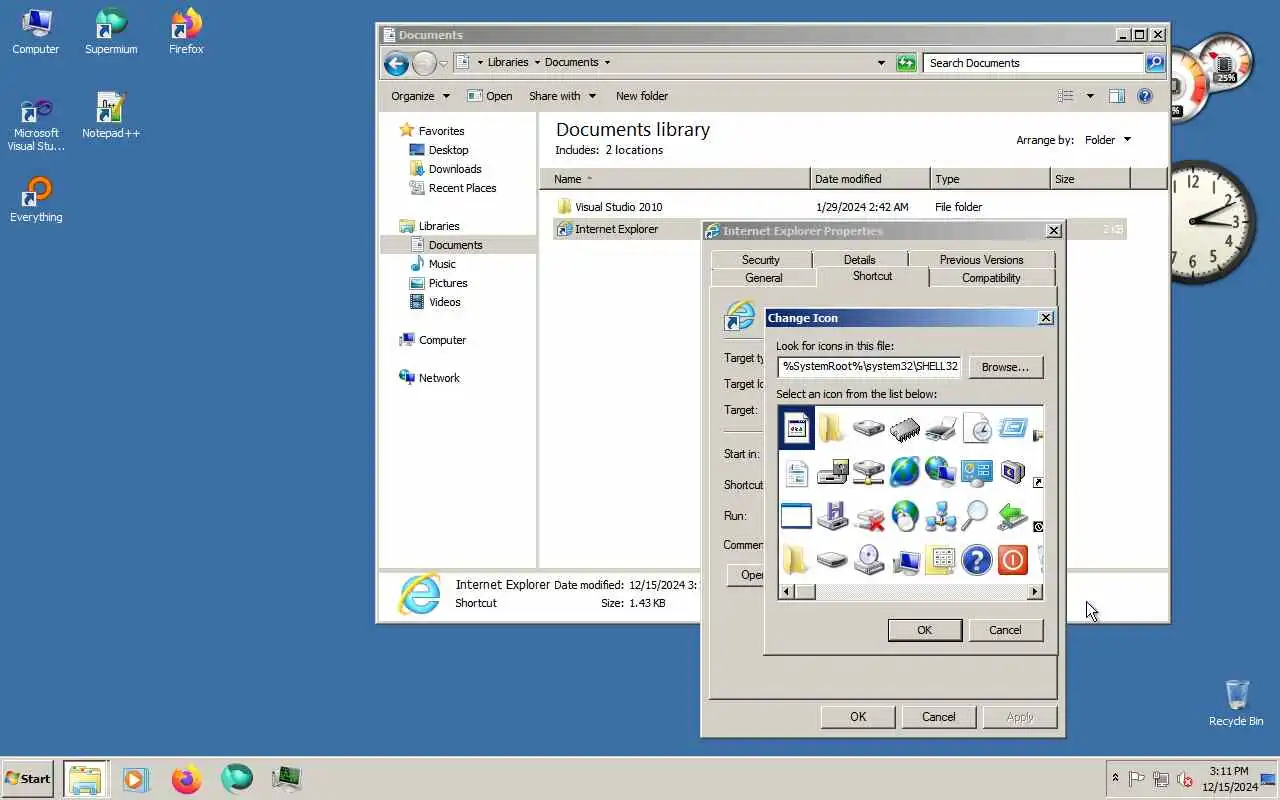This screenshot has width=1280, height=800.
Task: Open the Compatibility tab
Action: 991,278
